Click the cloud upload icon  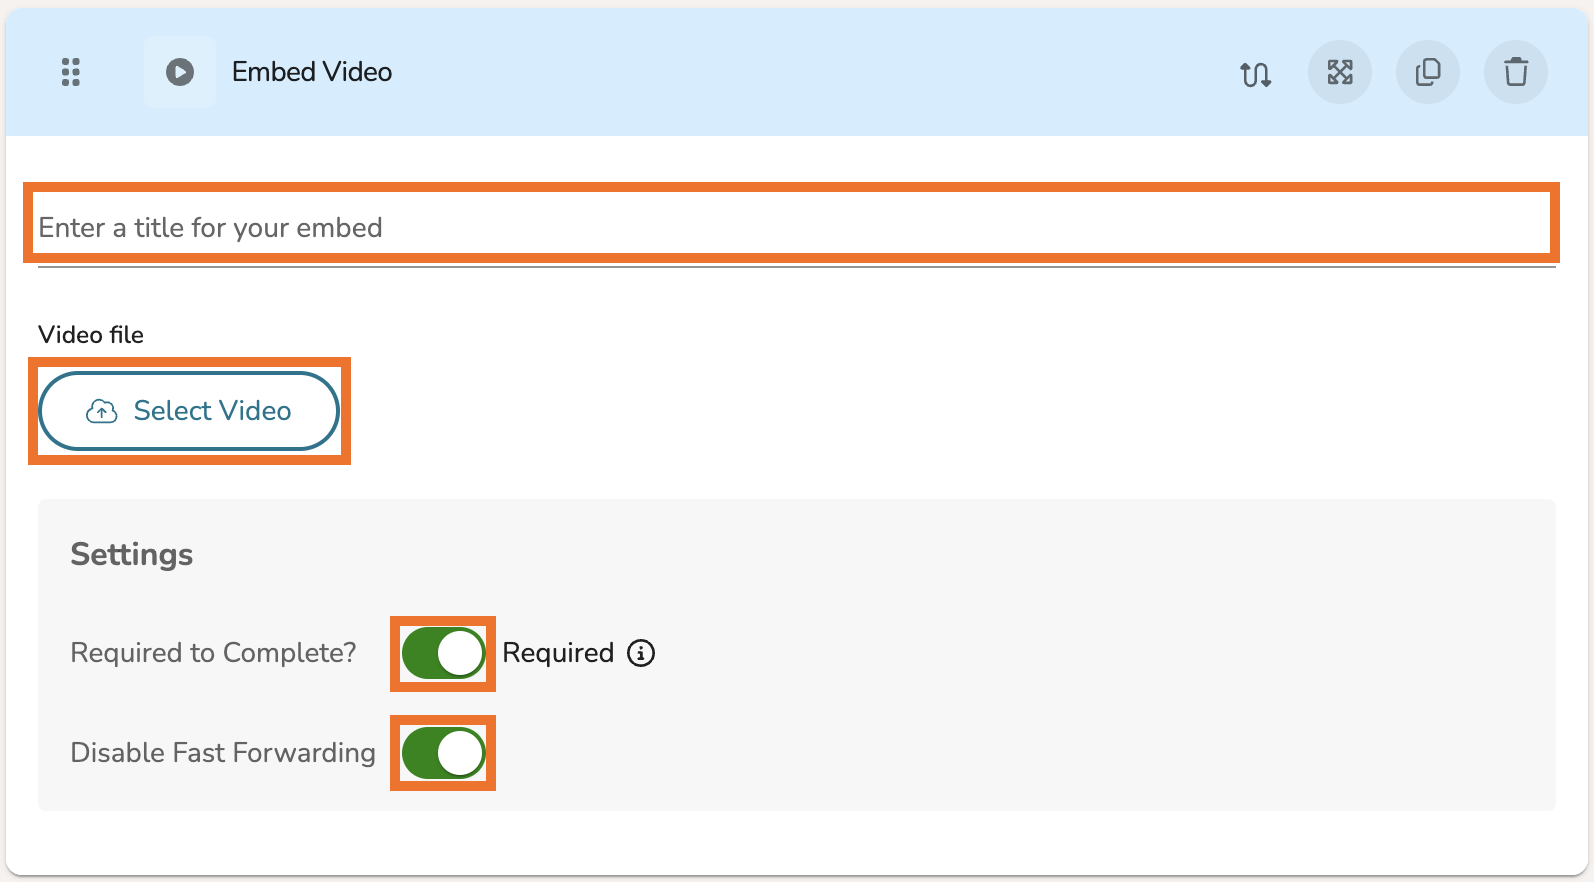coord(101,411)
